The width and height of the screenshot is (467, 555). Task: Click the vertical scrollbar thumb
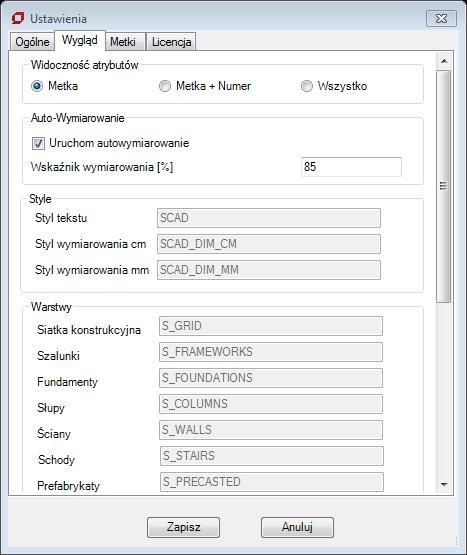444,186
